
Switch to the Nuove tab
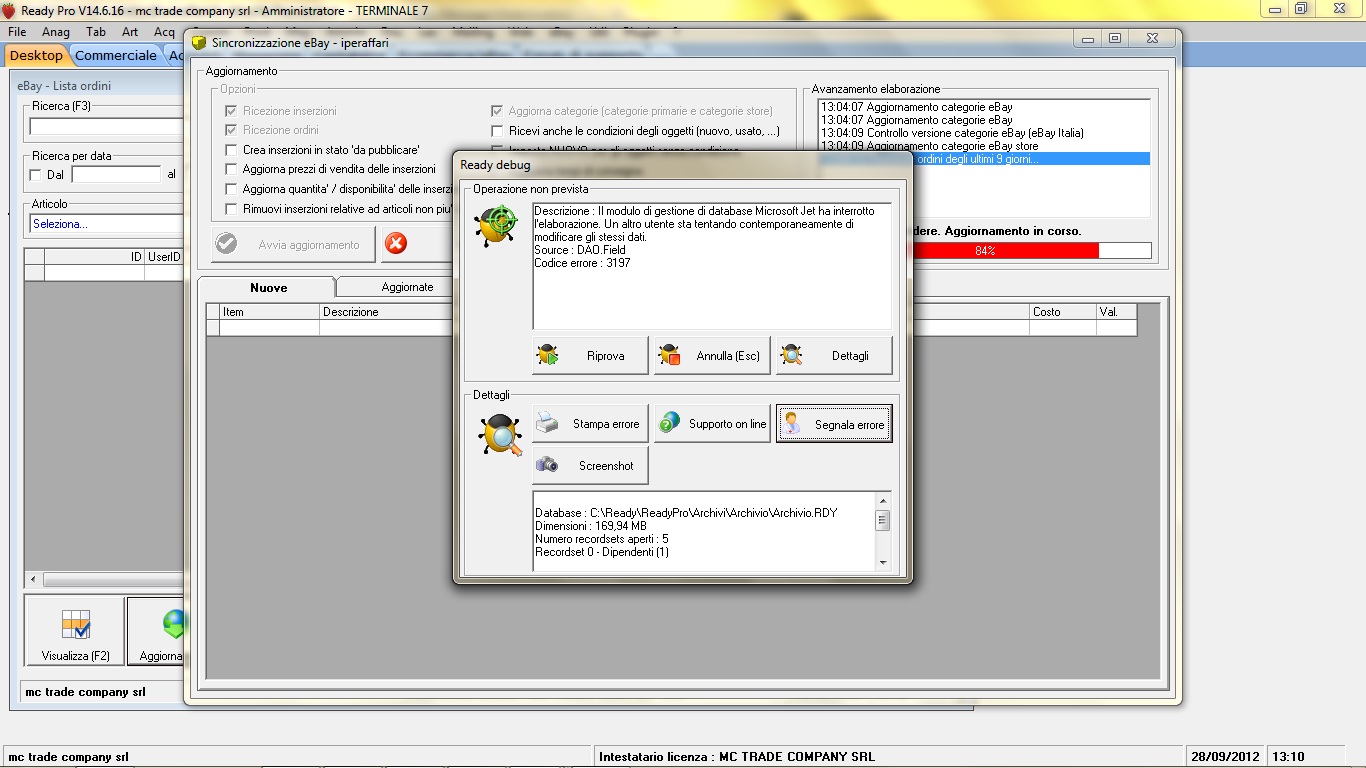pos(268,287)
